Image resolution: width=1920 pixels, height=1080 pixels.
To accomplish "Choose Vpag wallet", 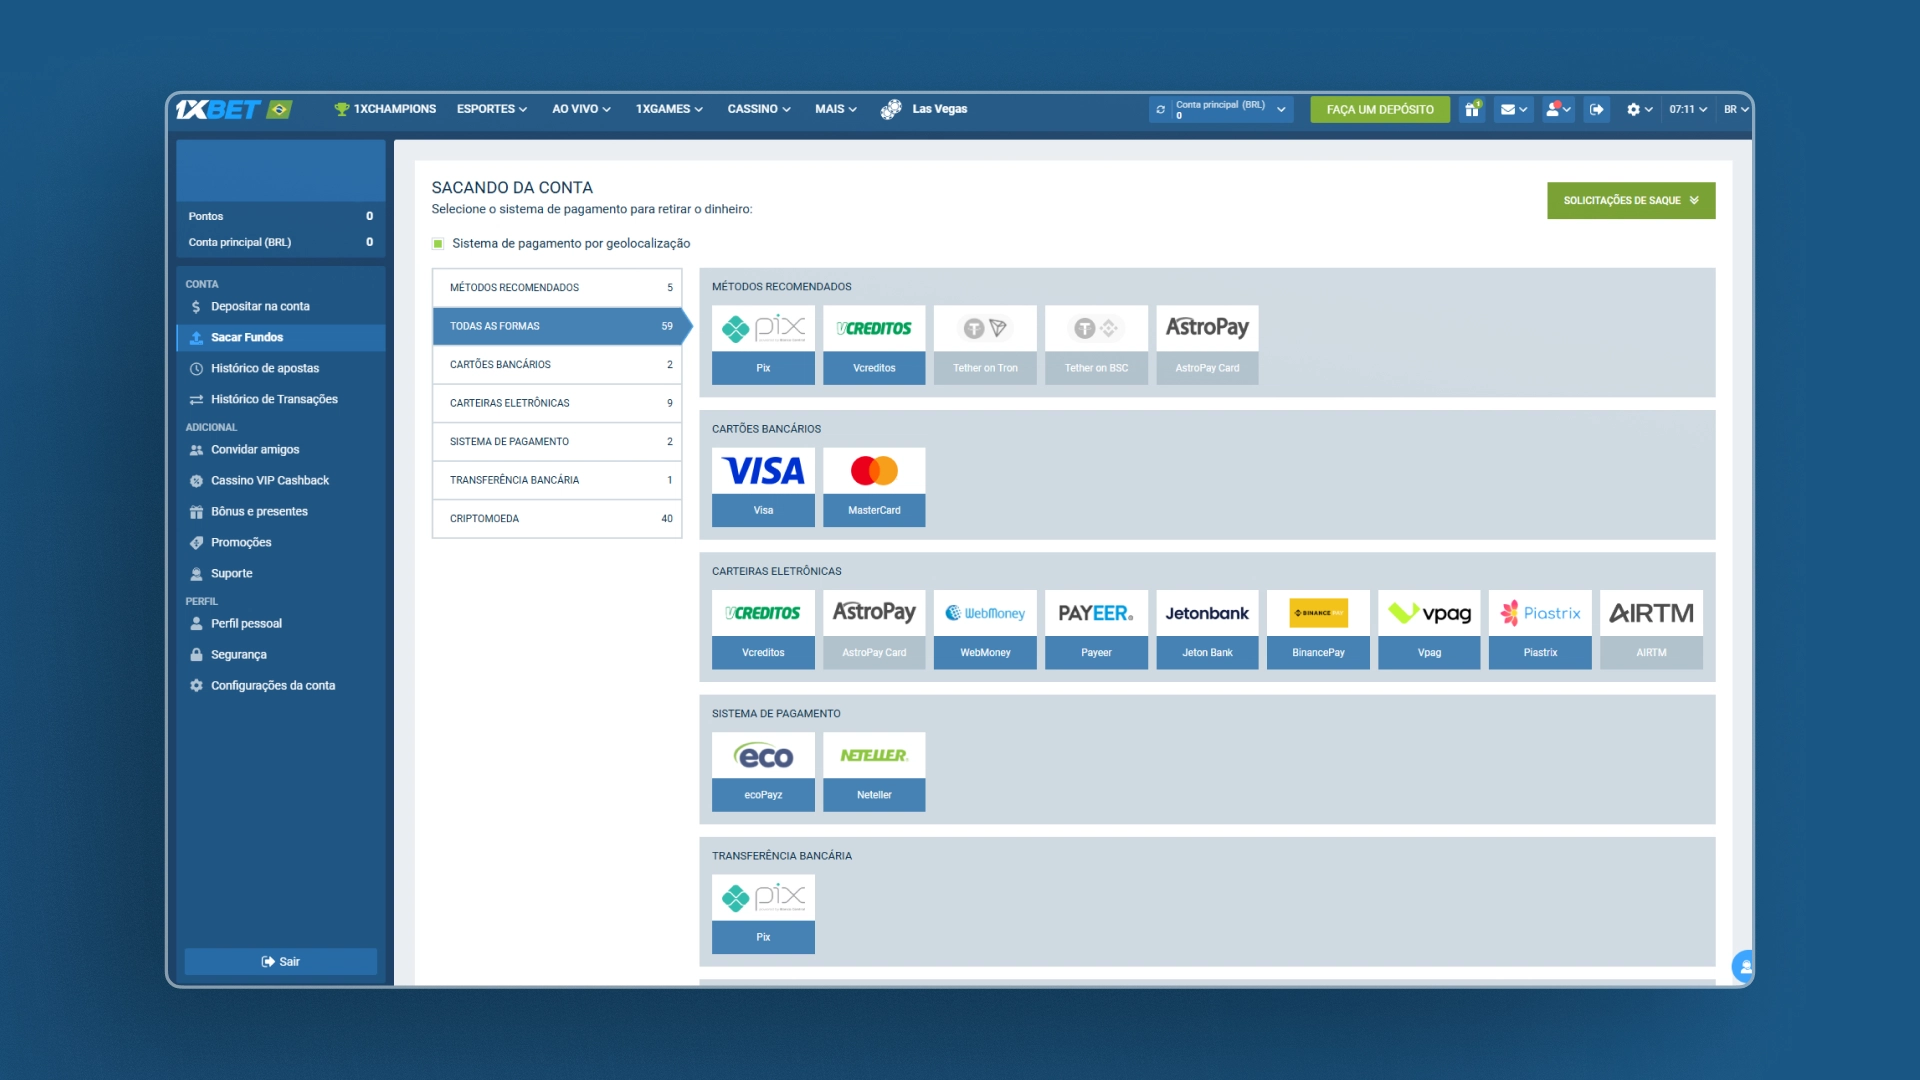I will tap(1429, 629).
